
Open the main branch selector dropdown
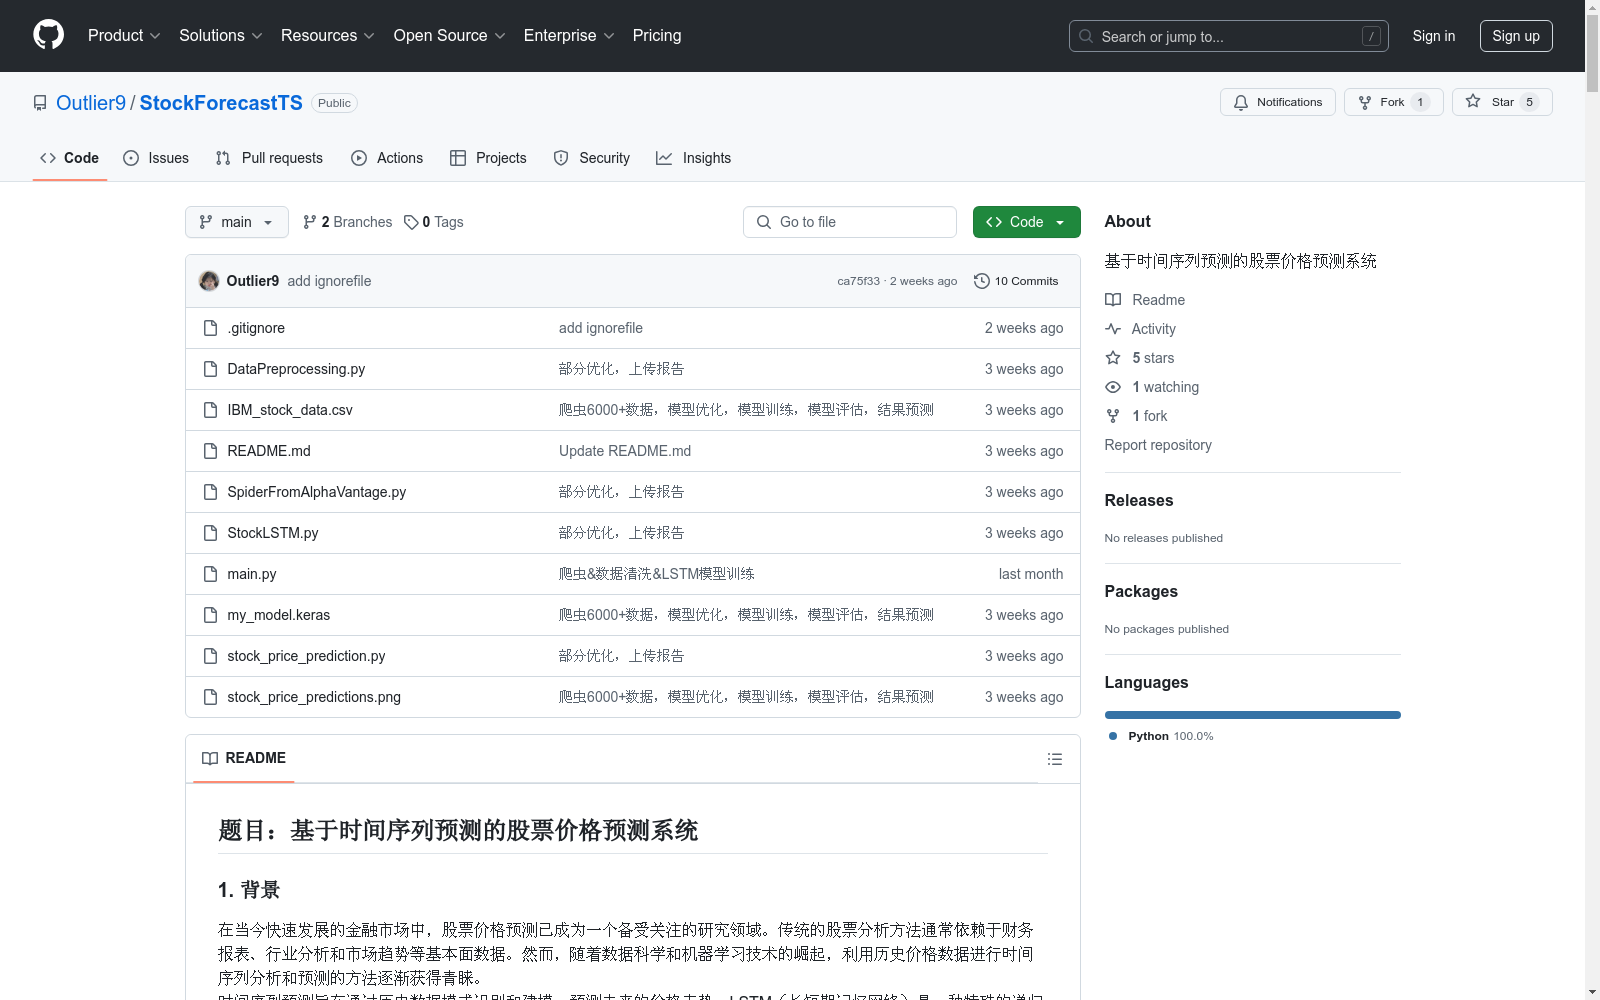point(236,222)
